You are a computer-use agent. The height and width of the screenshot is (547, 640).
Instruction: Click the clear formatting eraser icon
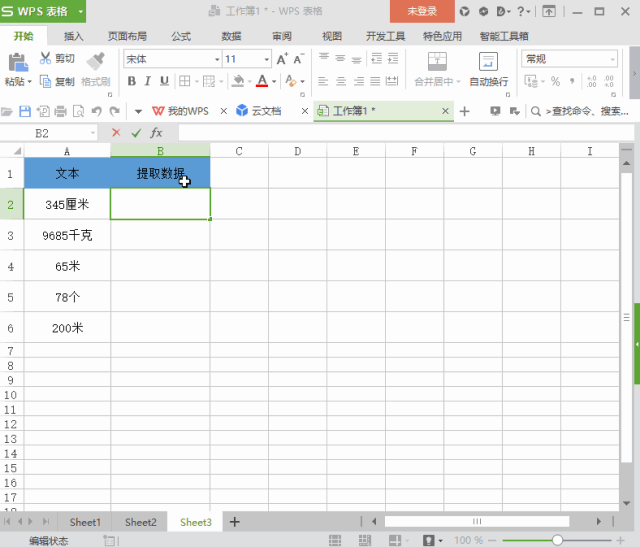point(291,81)
